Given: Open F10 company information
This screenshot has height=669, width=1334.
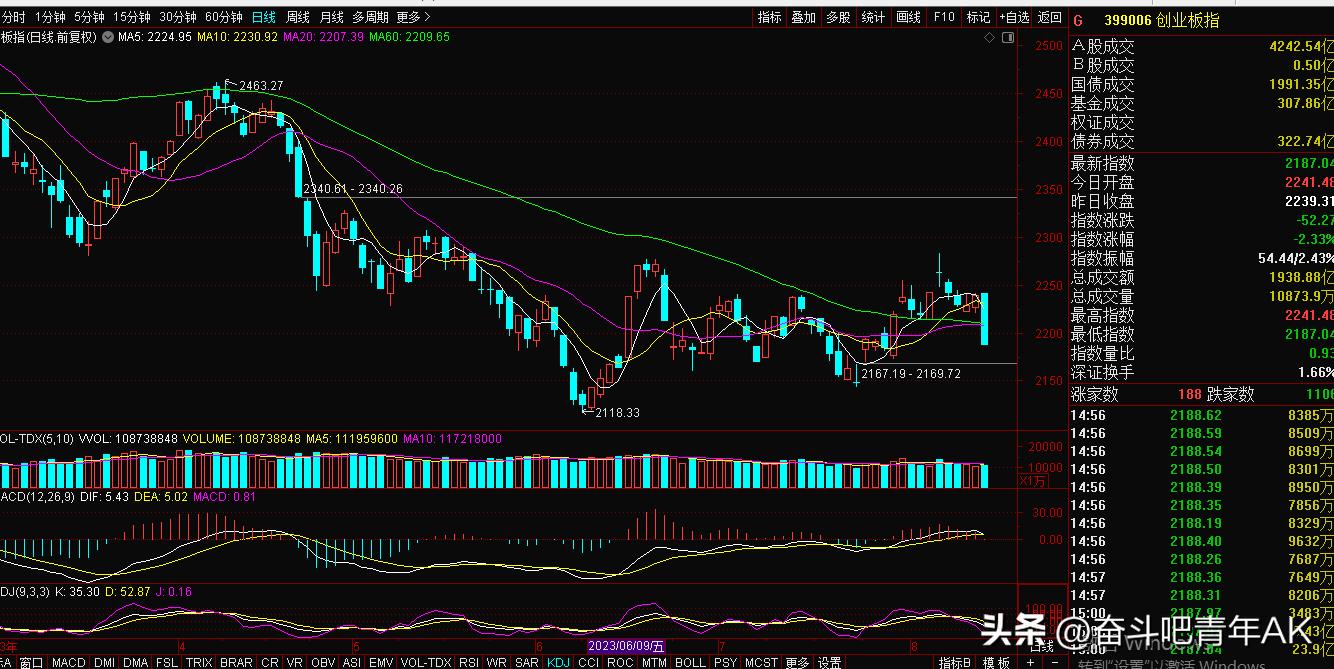Looking at the screenshot, I should 944,17.
